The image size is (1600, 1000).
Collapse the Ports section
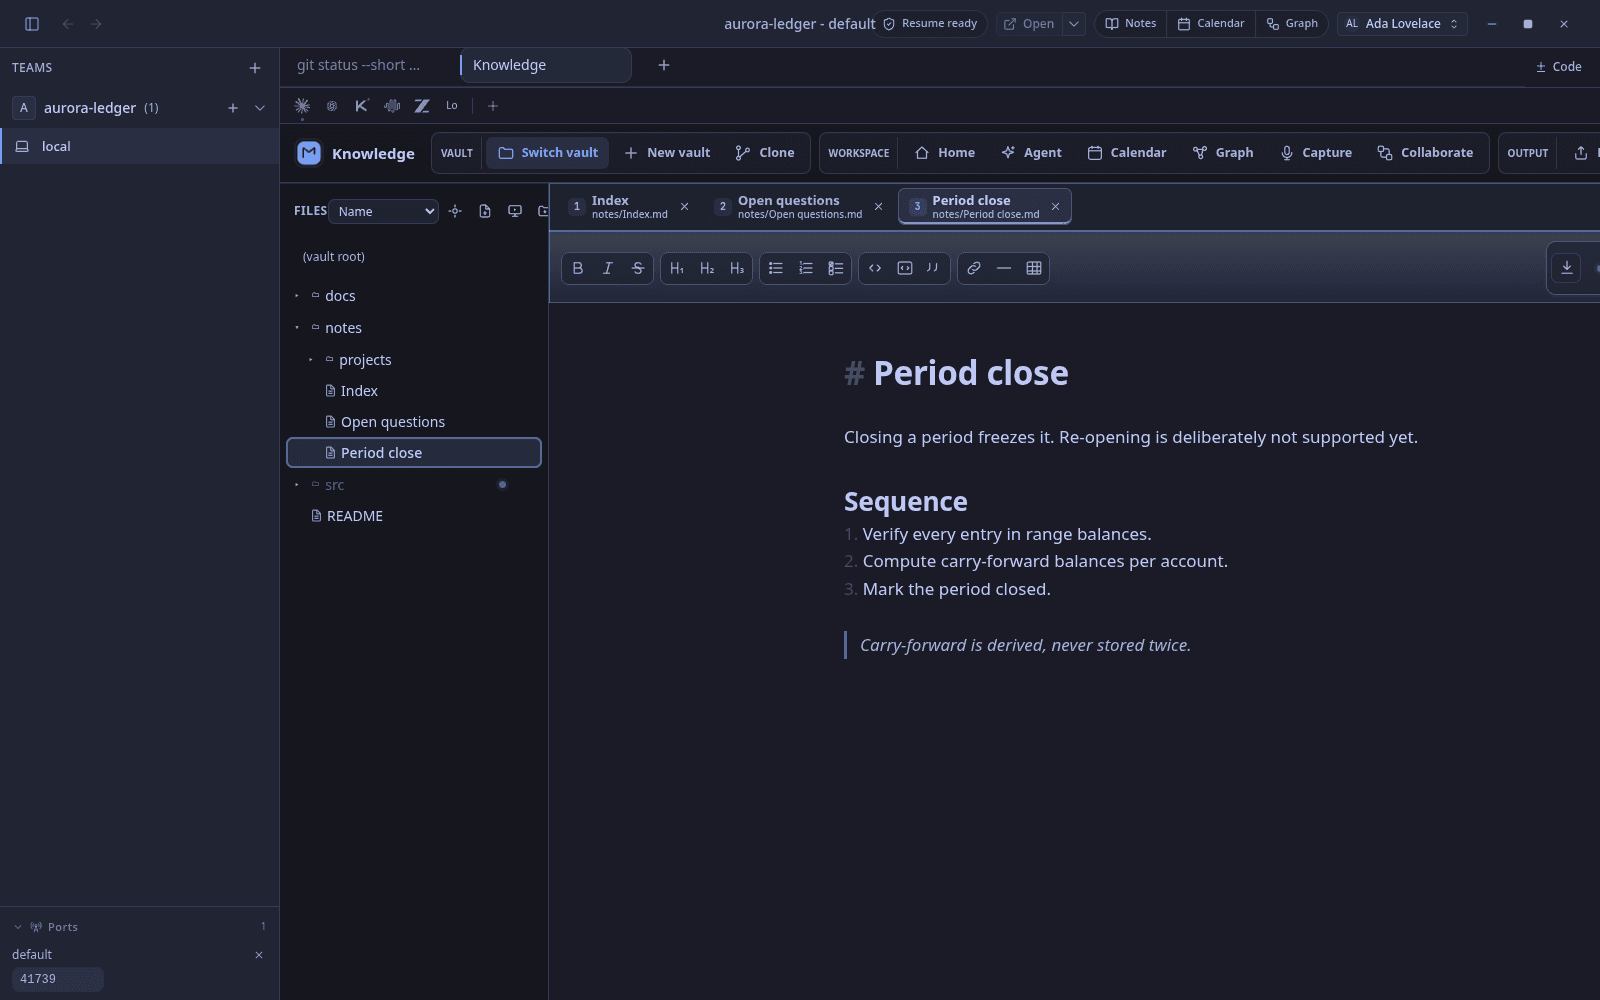pyautogui.click(x=18, y=927)
